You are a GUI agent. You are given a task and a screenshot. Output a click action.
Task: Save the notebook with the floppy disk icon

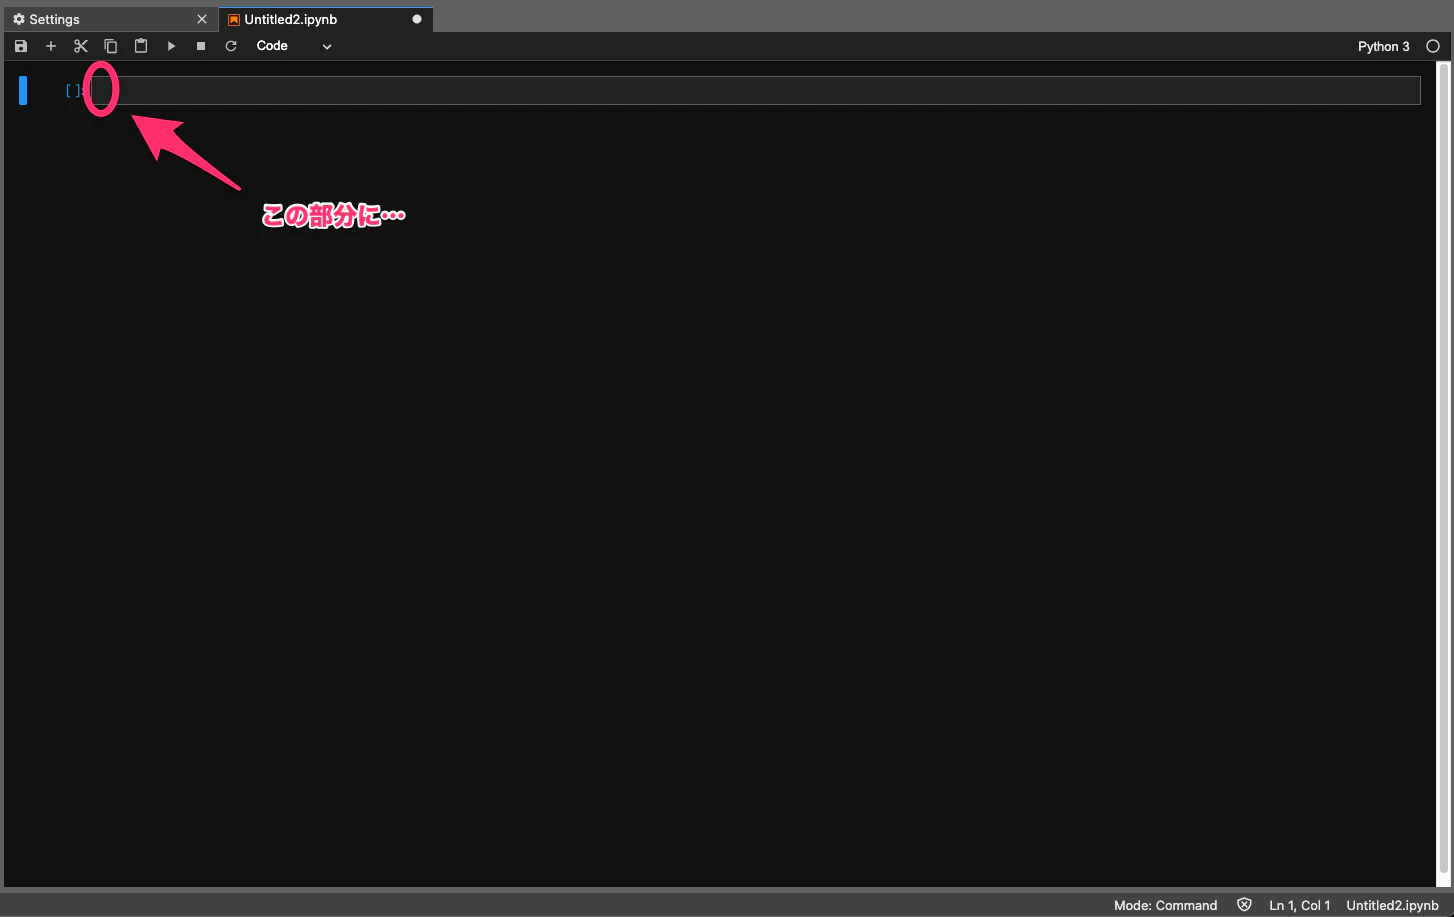[x=21, y=46]
